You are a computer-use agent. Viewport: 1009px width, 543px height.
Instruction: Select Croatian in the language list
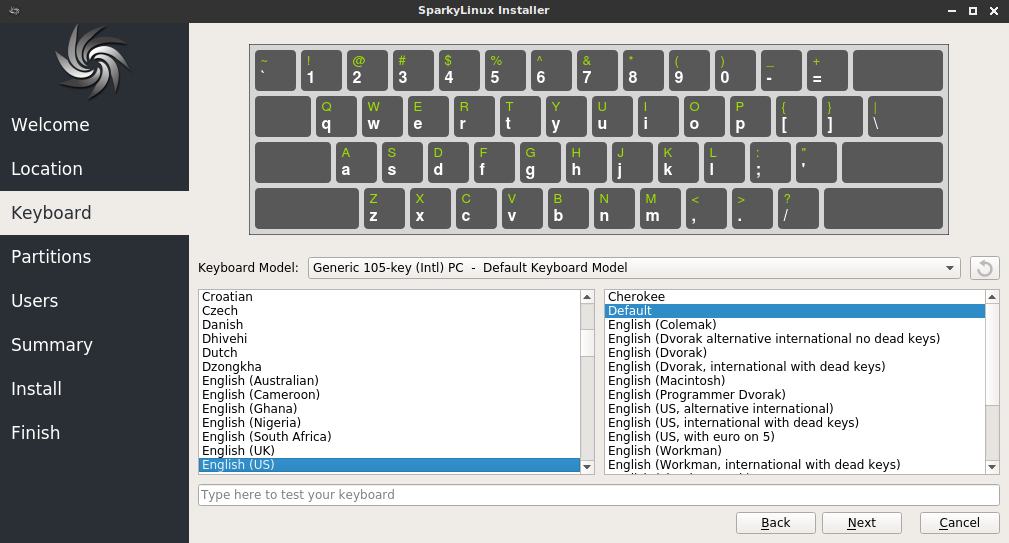[x=389, y=297]
